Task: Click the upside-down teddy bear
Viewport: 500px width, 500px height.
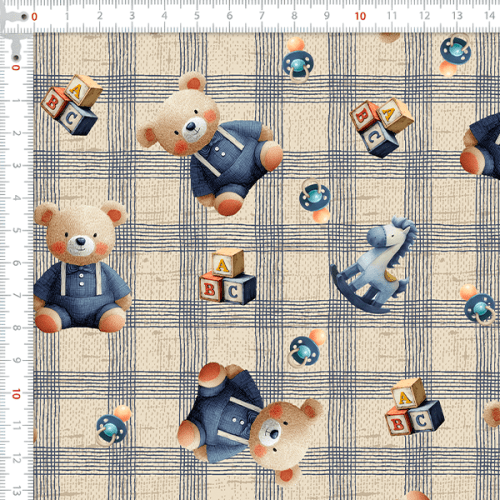Action: click(251, 423)
